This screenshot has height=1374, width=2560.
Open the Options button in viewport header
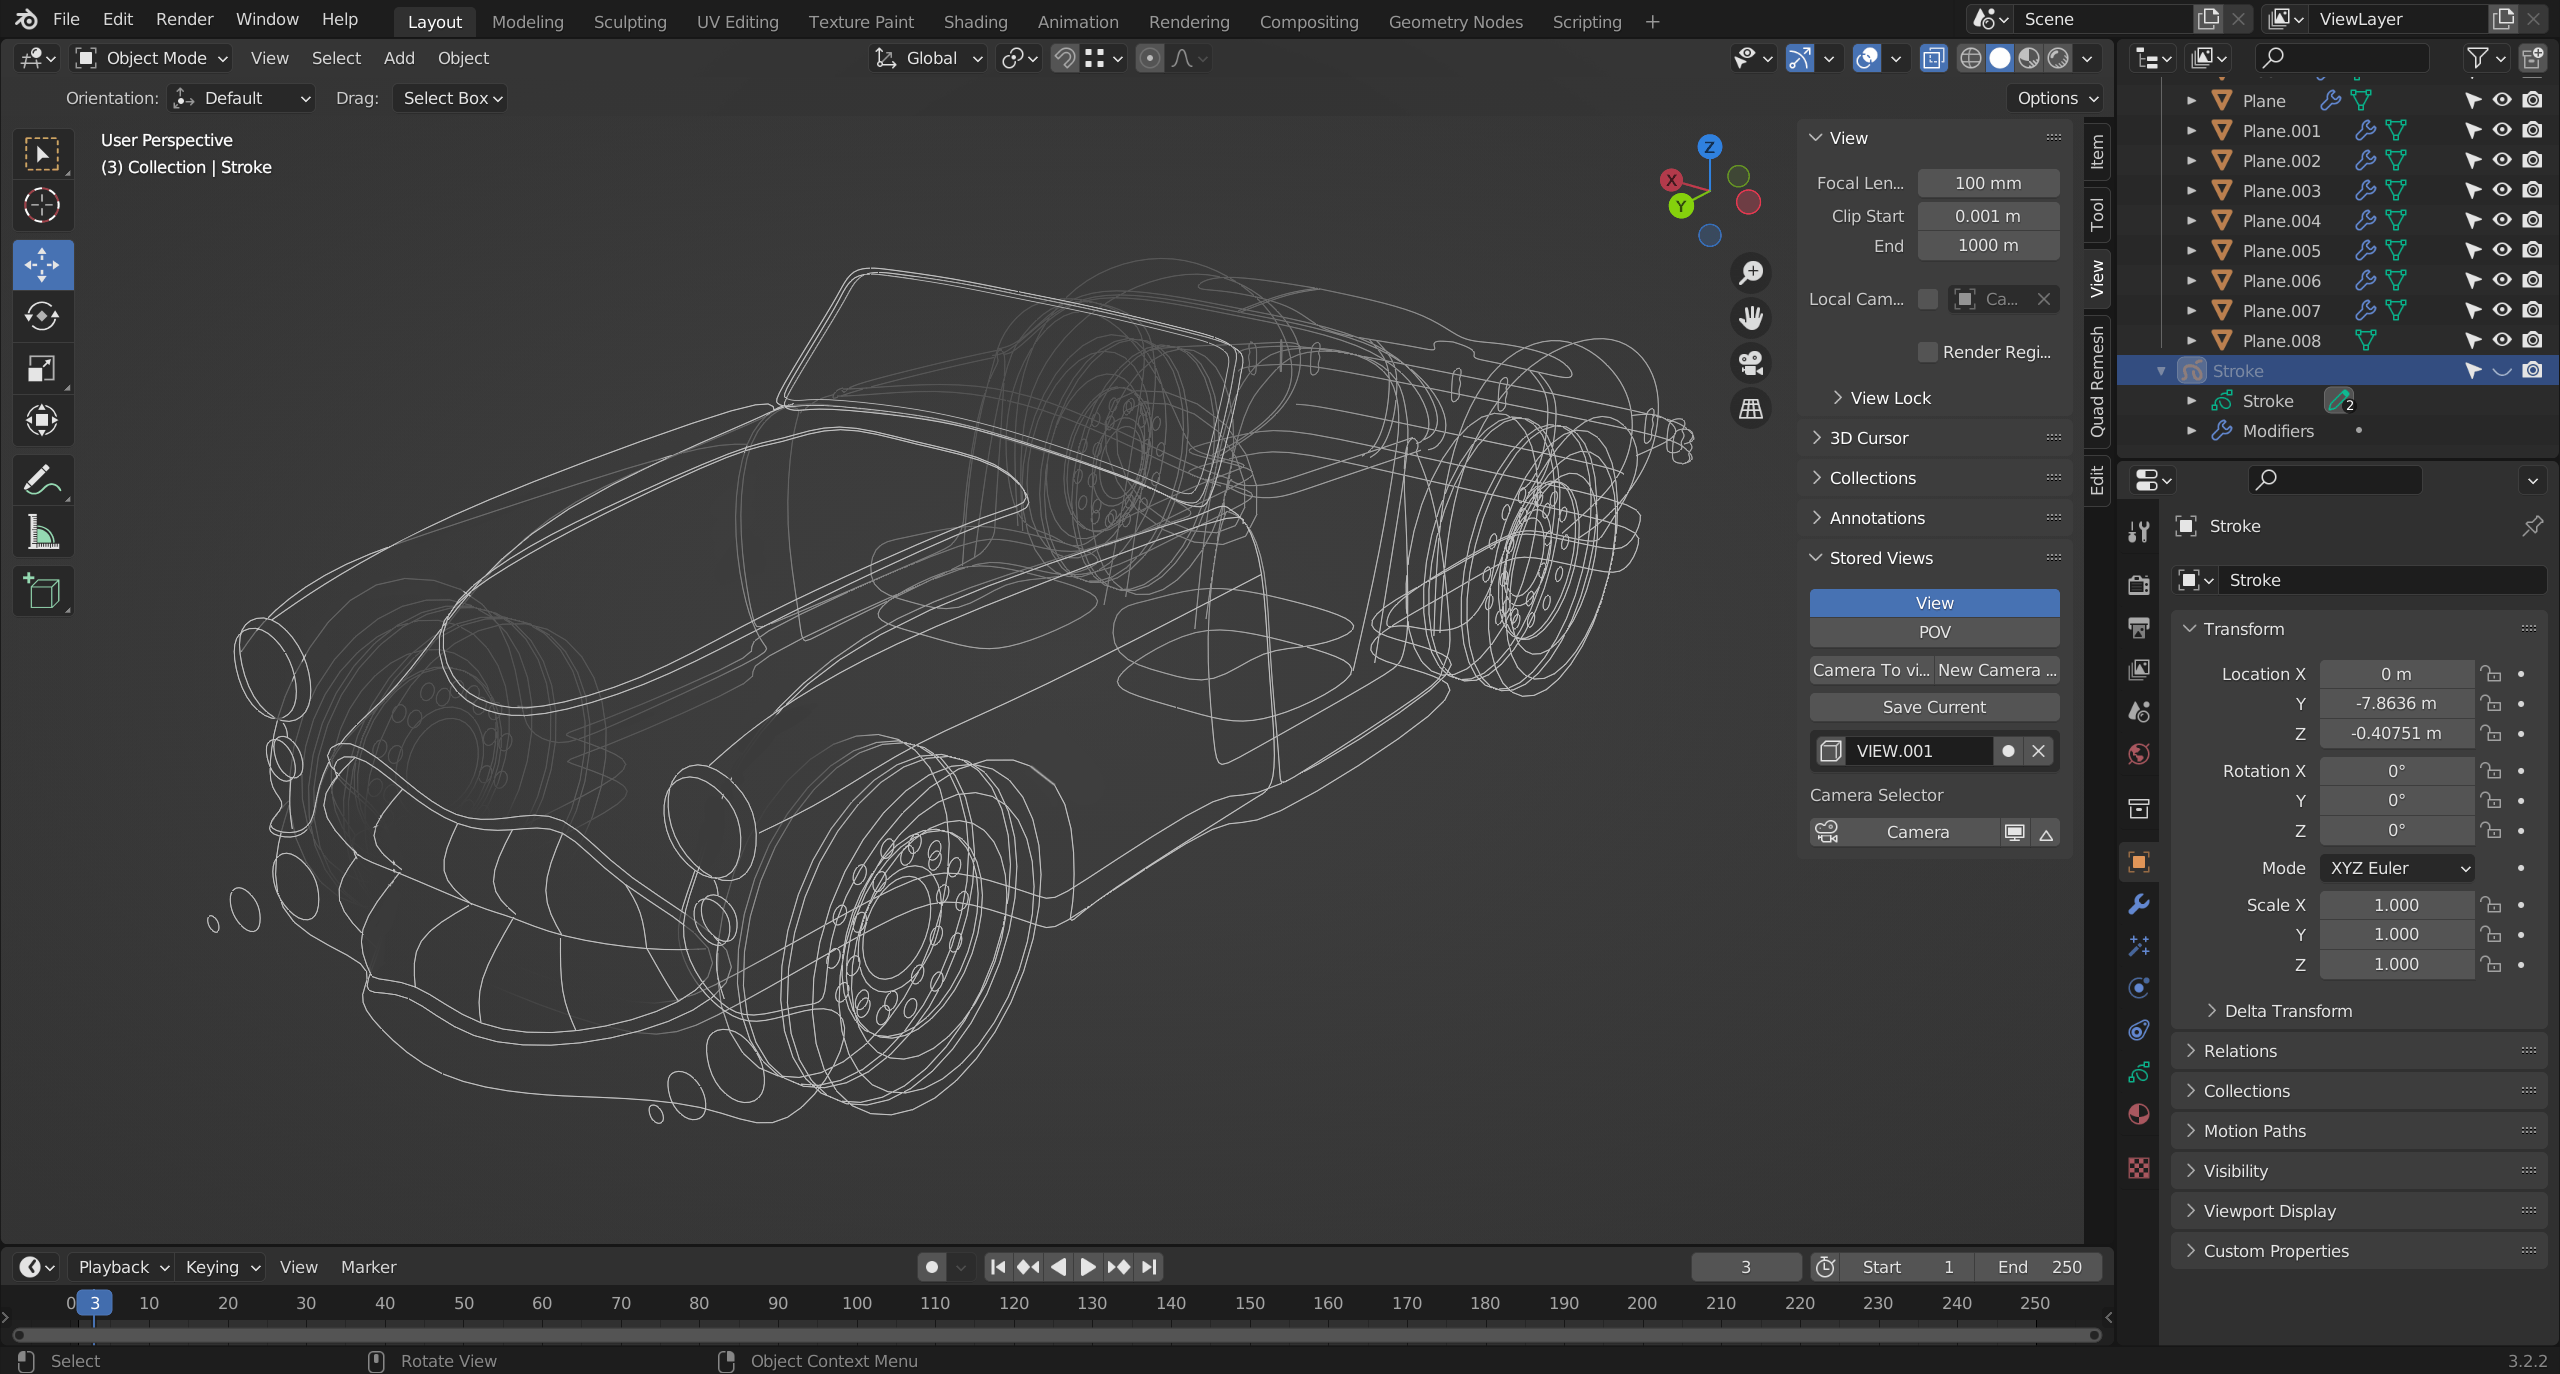coord(2058,98)
